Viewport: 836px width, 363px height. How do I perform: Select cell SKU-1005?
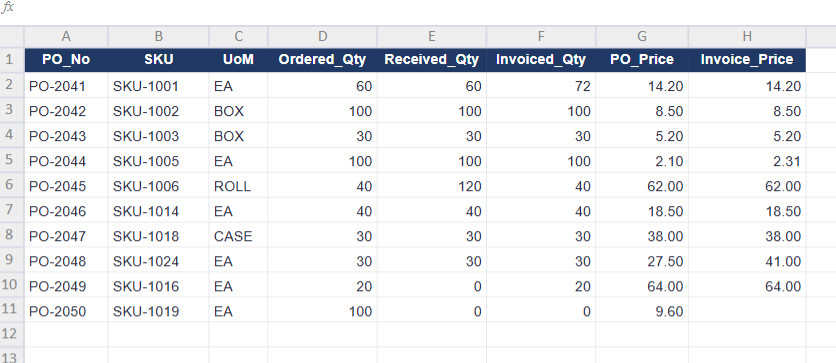point(159,160)
